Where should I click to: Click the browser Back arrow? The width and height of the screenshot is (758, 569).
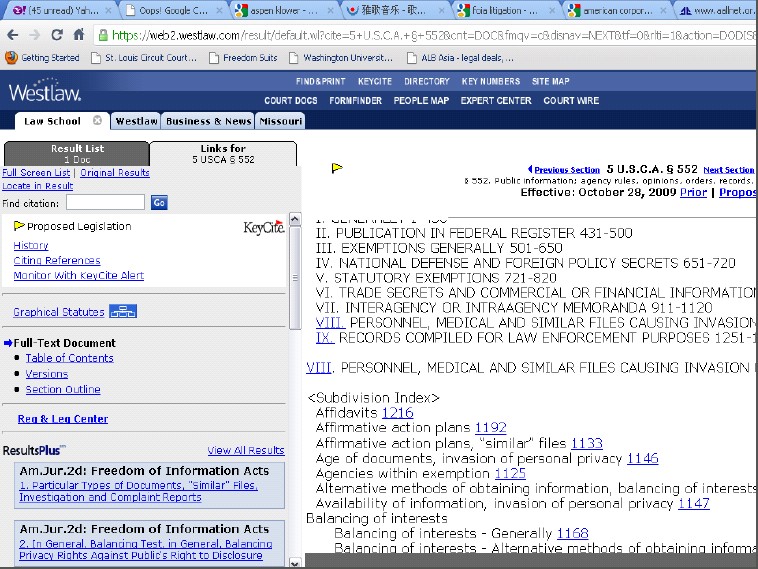[x=13, y=35]
